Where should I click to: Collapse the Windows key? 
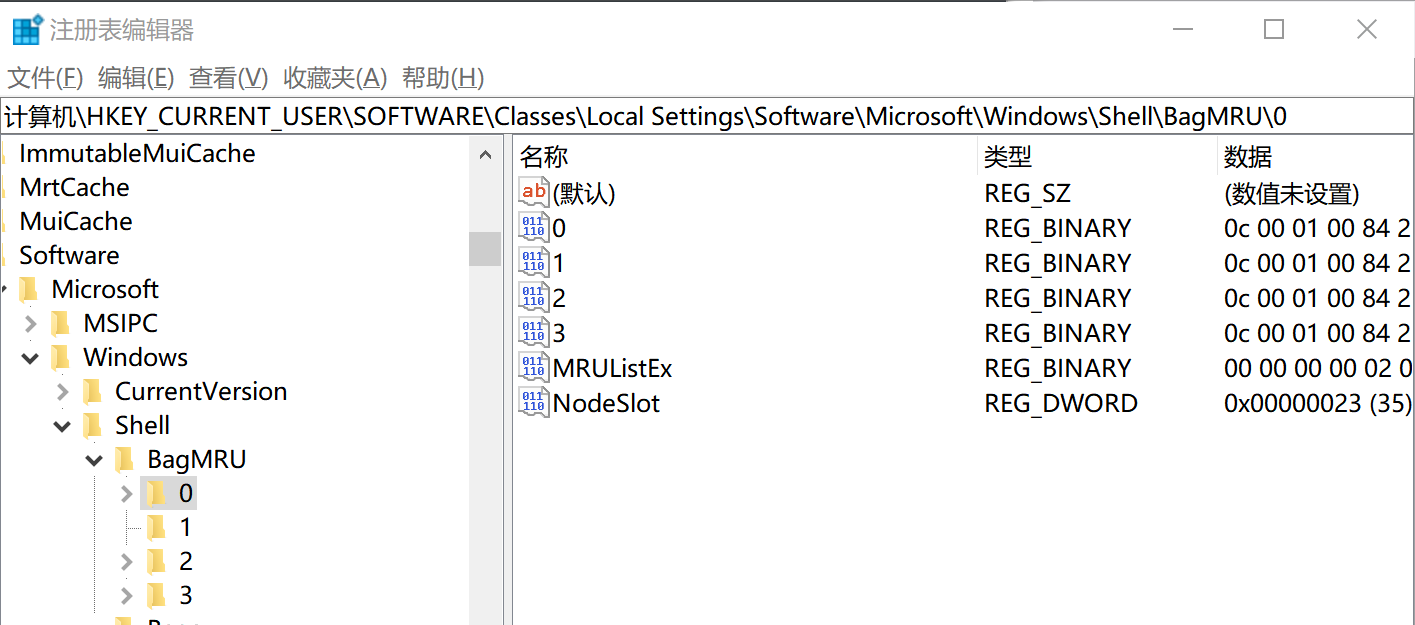pyautogui.click(x=30, y=357)
